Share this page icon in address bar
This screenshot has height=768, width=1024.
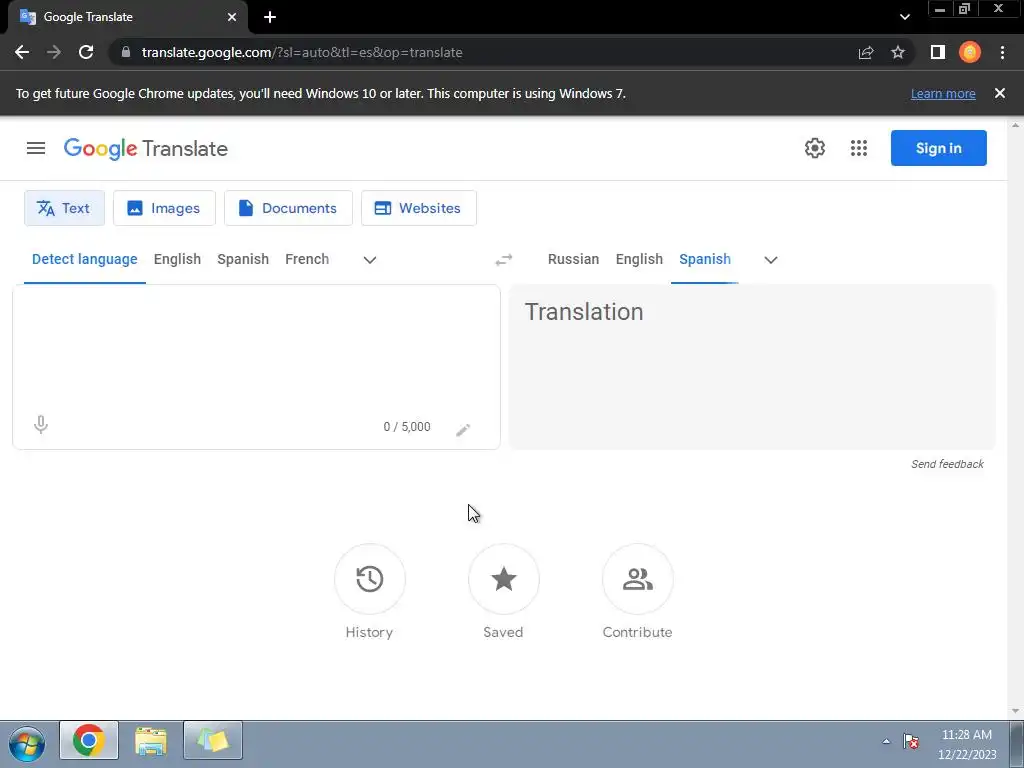click(866, 52)
